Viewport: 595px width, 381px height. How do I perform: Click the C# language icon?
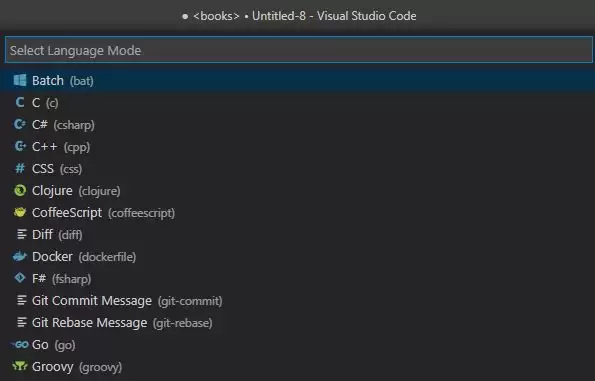20,124
